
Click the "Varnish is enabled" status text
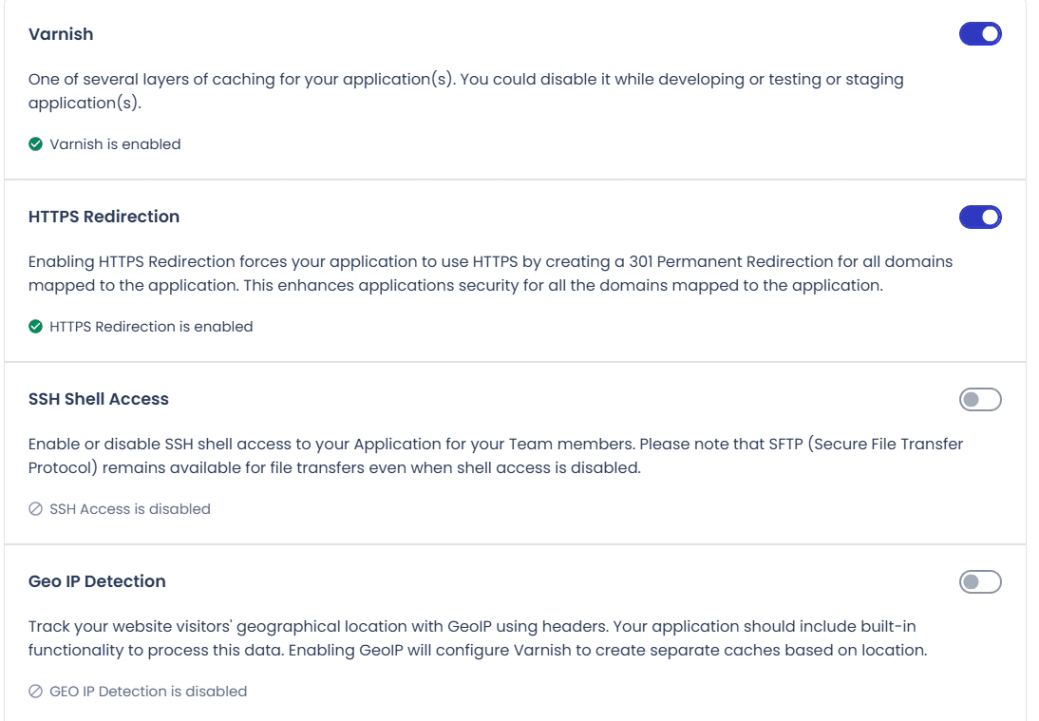tap(113, 144)
